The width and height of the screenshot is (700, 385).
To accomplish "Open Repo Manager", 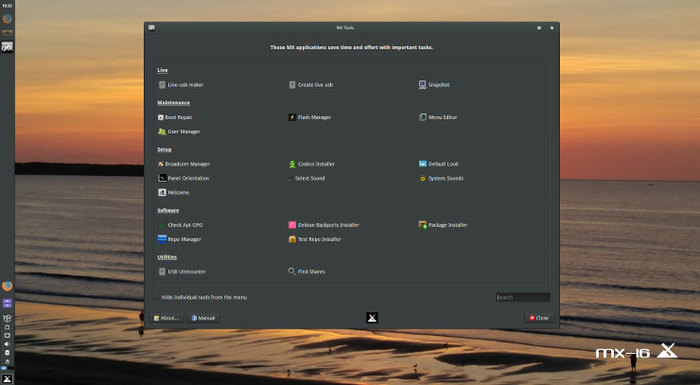I will click(x=179, y=239).
